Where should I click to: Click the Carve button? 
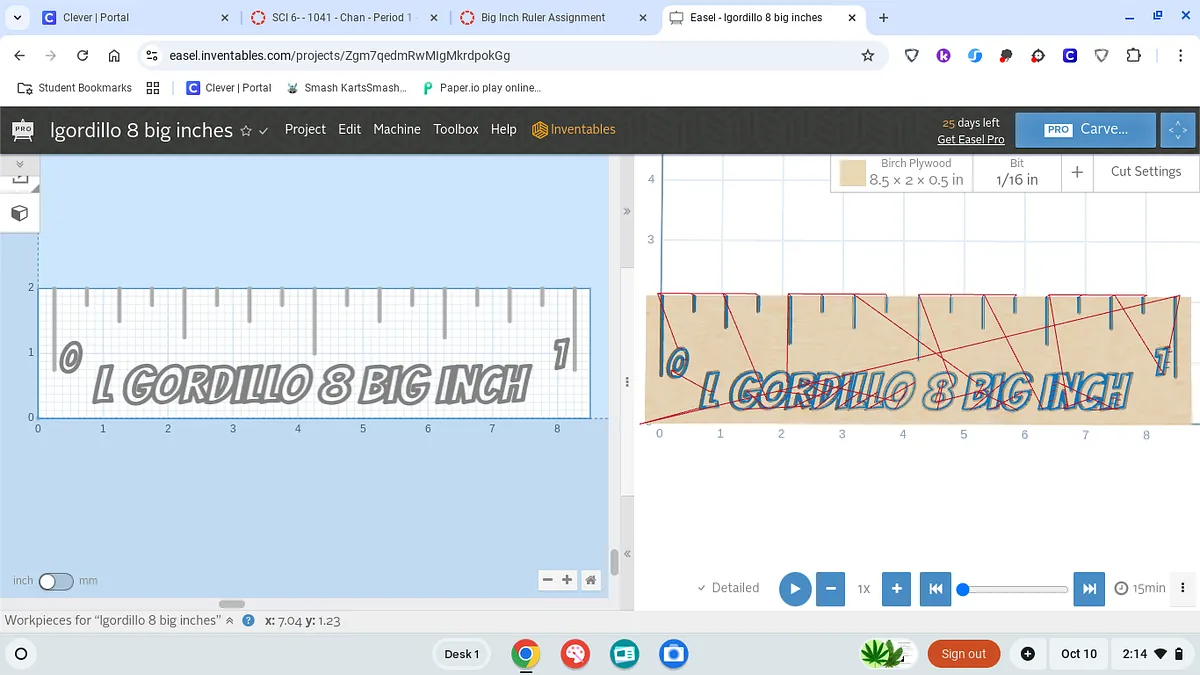1086,130
